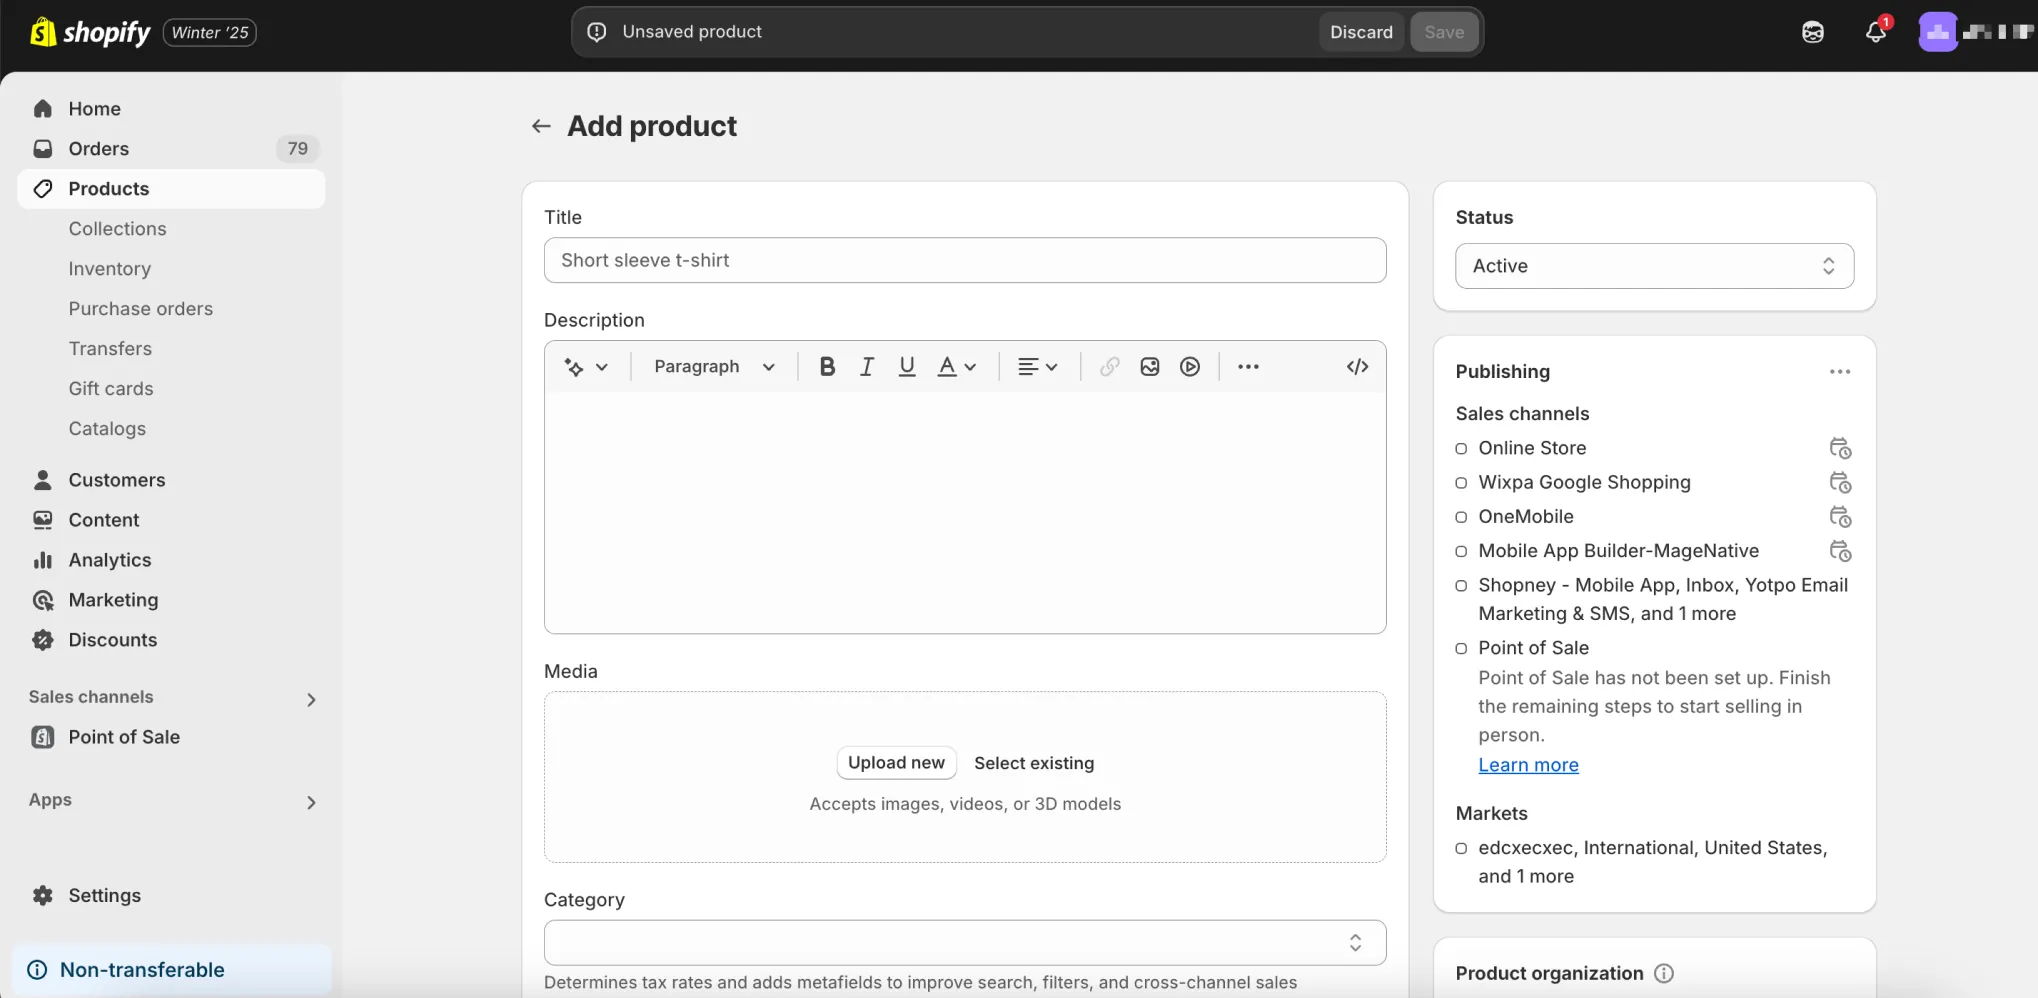Open Purchase orders under Products

pyautogui.click(x=141, y=309)
